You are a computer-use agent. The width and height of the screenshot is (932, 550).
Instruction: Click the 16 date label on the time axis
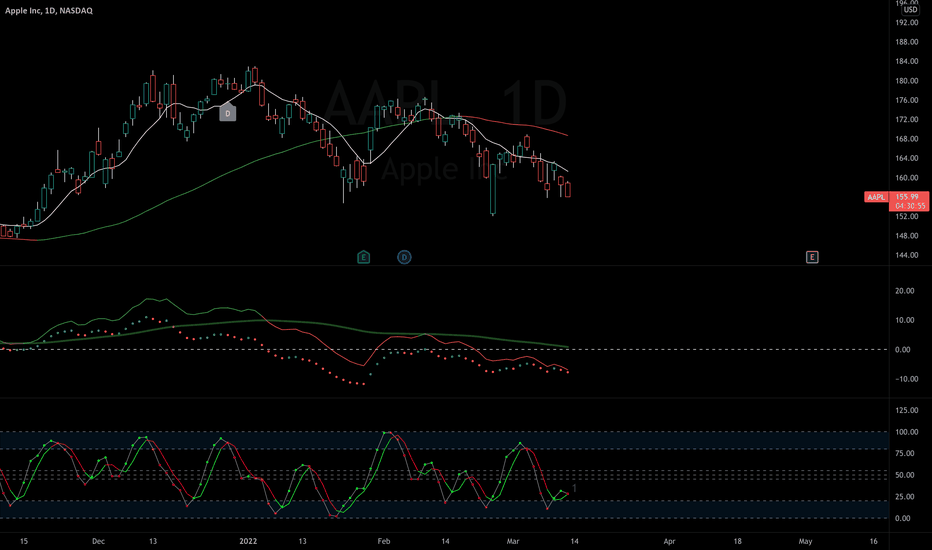[874, 541]
